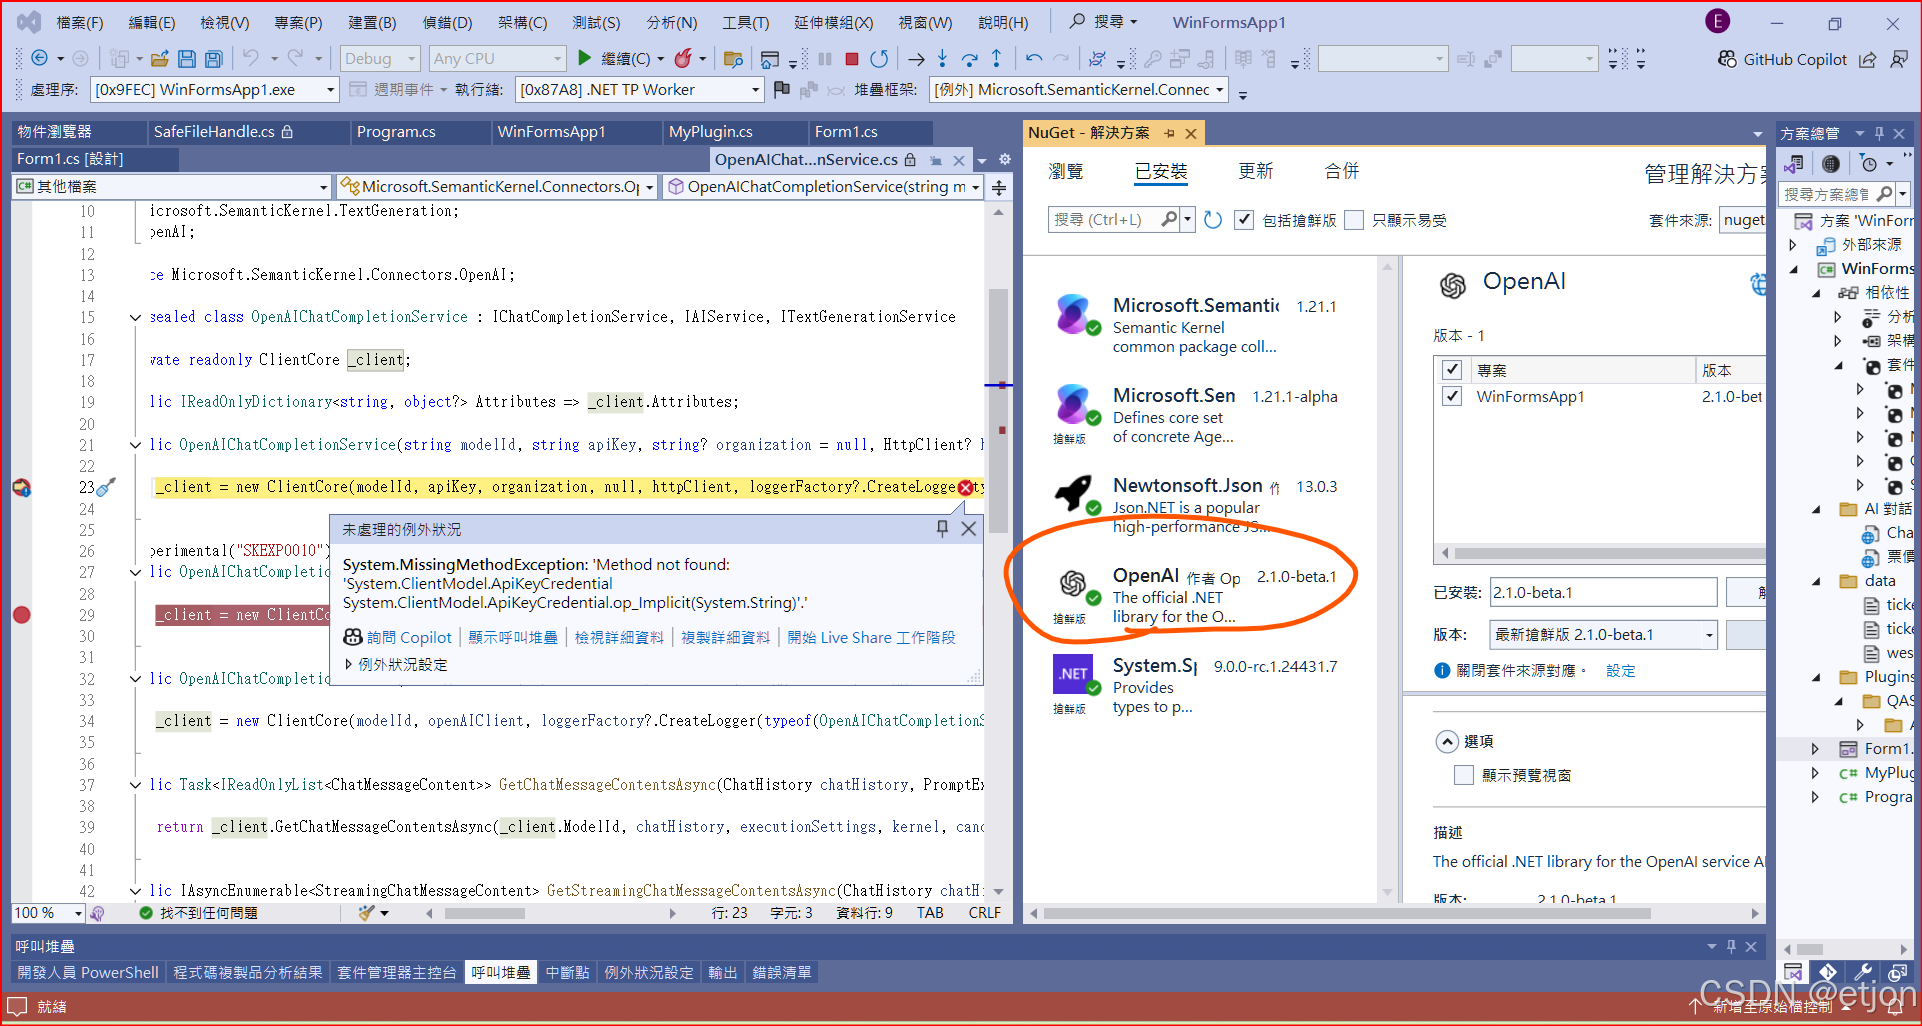Click the code editor horizontal scrollbar thumb
The width and height of the screenshot is (1922, 1026).
coord(485,913)
